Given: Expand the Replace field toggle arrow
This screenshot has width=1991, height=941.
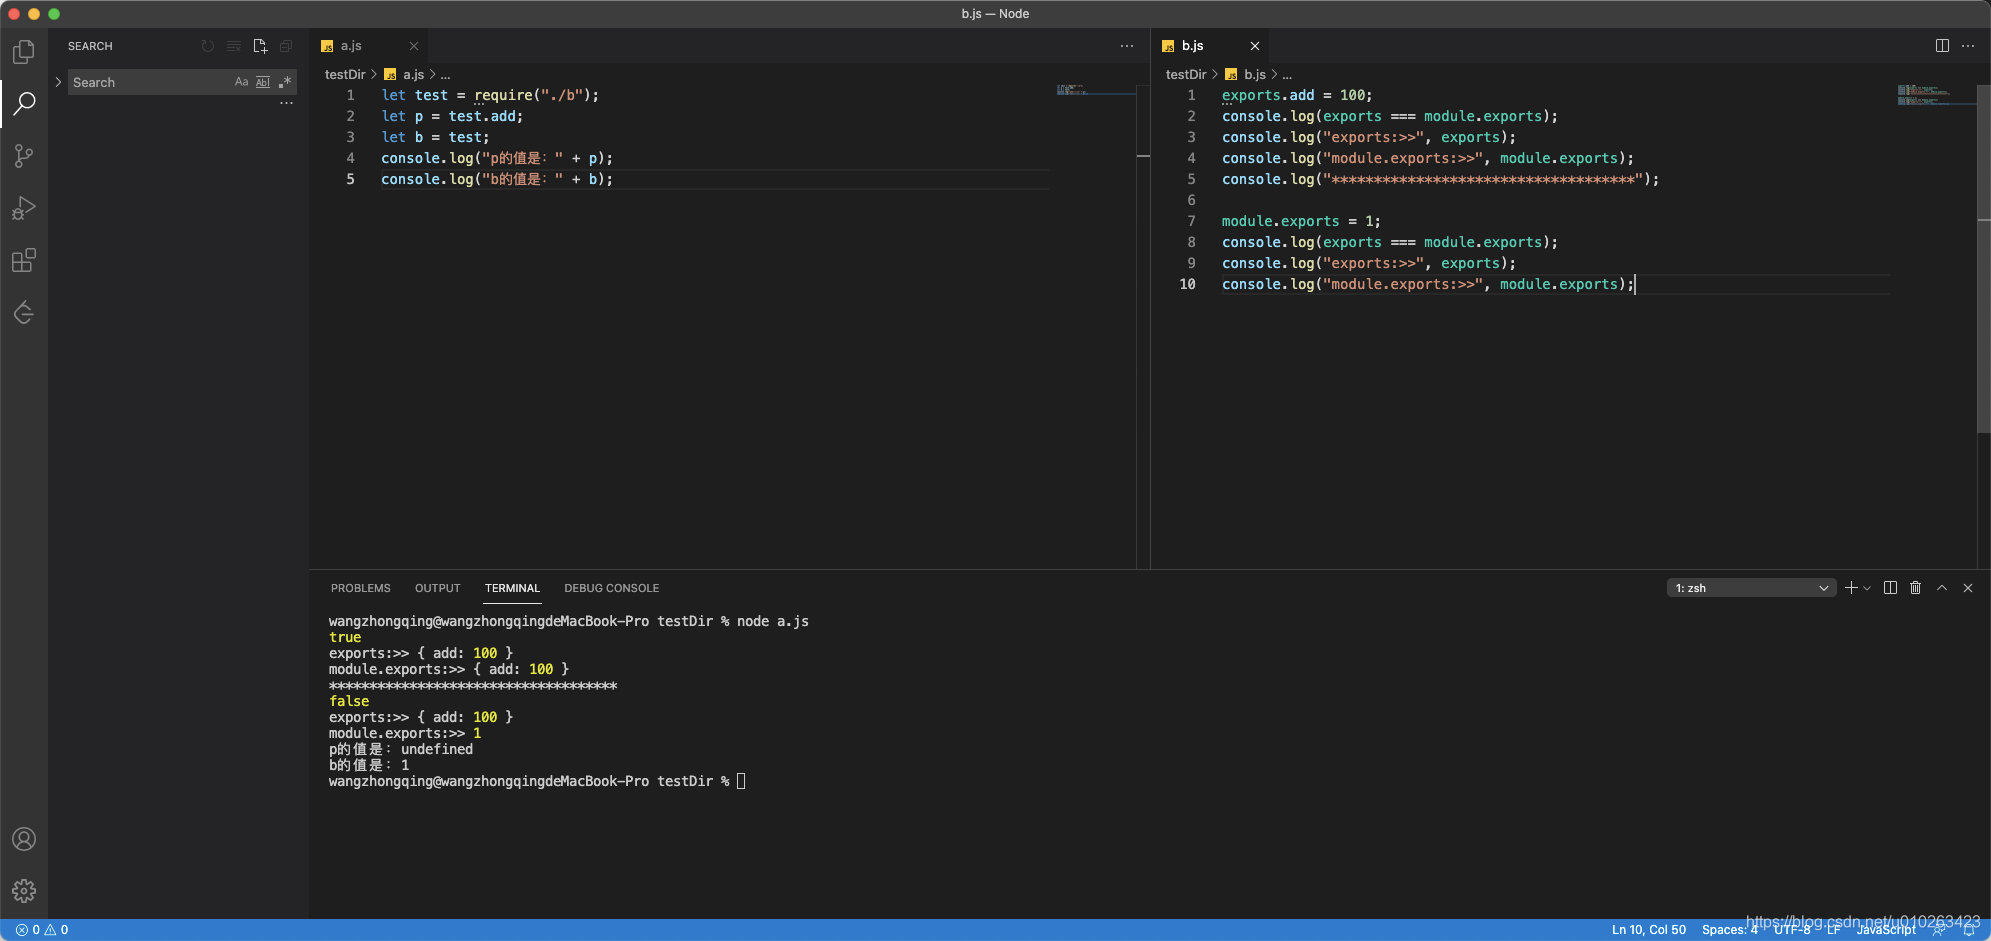Looking at the screenshot, I should [58, 82].
